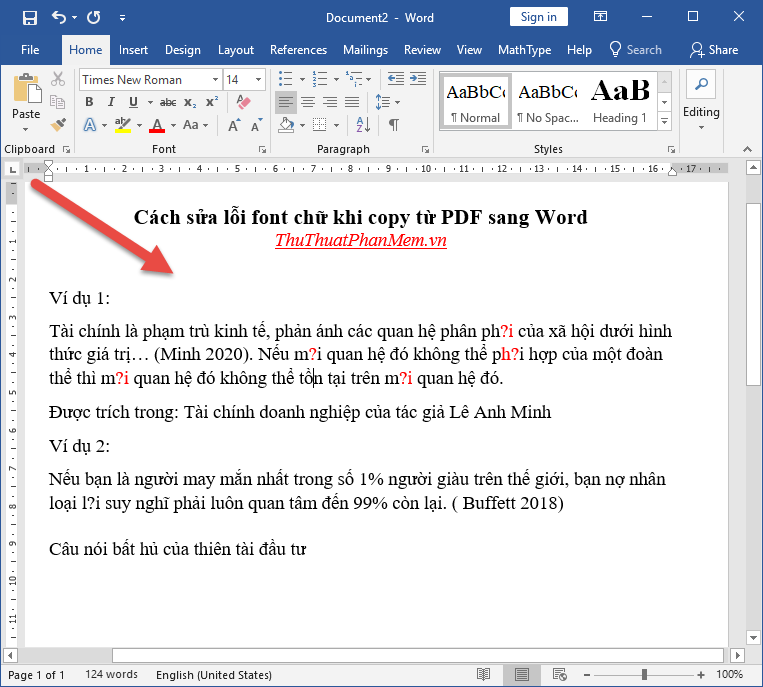This screenshot has height=687, width=763.
Task: Collapse the ribbon with the caret
Action: point(747,149)
